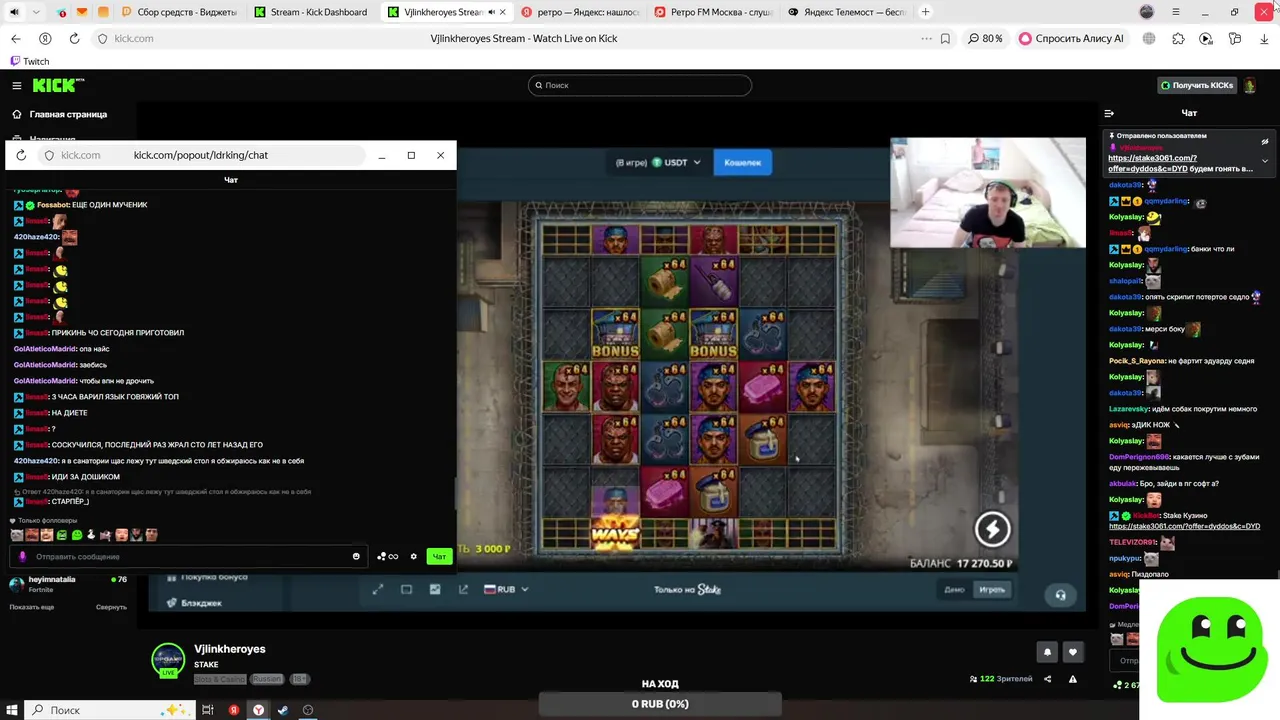
Task: Click Показать еще in the sidebar
Action: pyautogui.click(x=32, y=607)
